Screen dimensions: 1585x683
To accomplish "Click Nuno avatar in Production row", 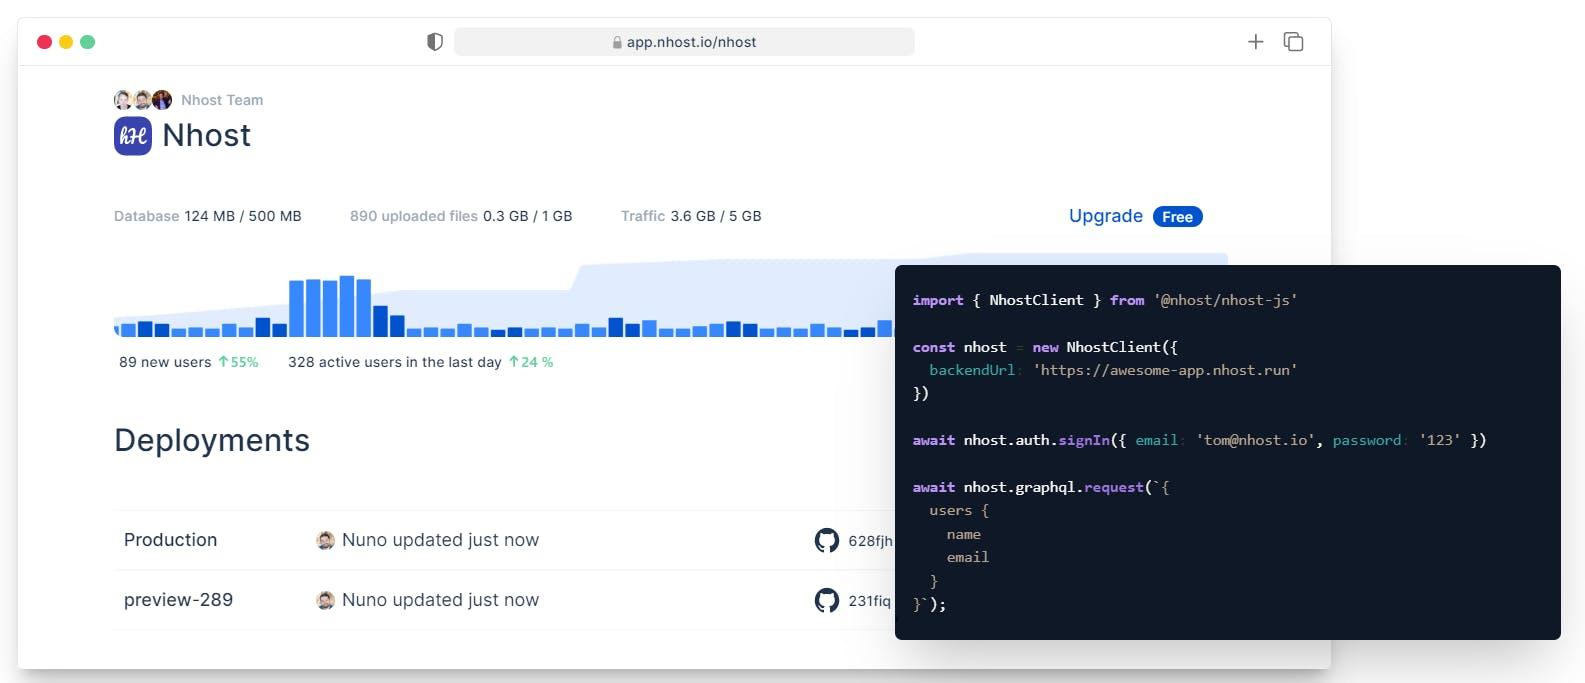I will coord(325,540).
